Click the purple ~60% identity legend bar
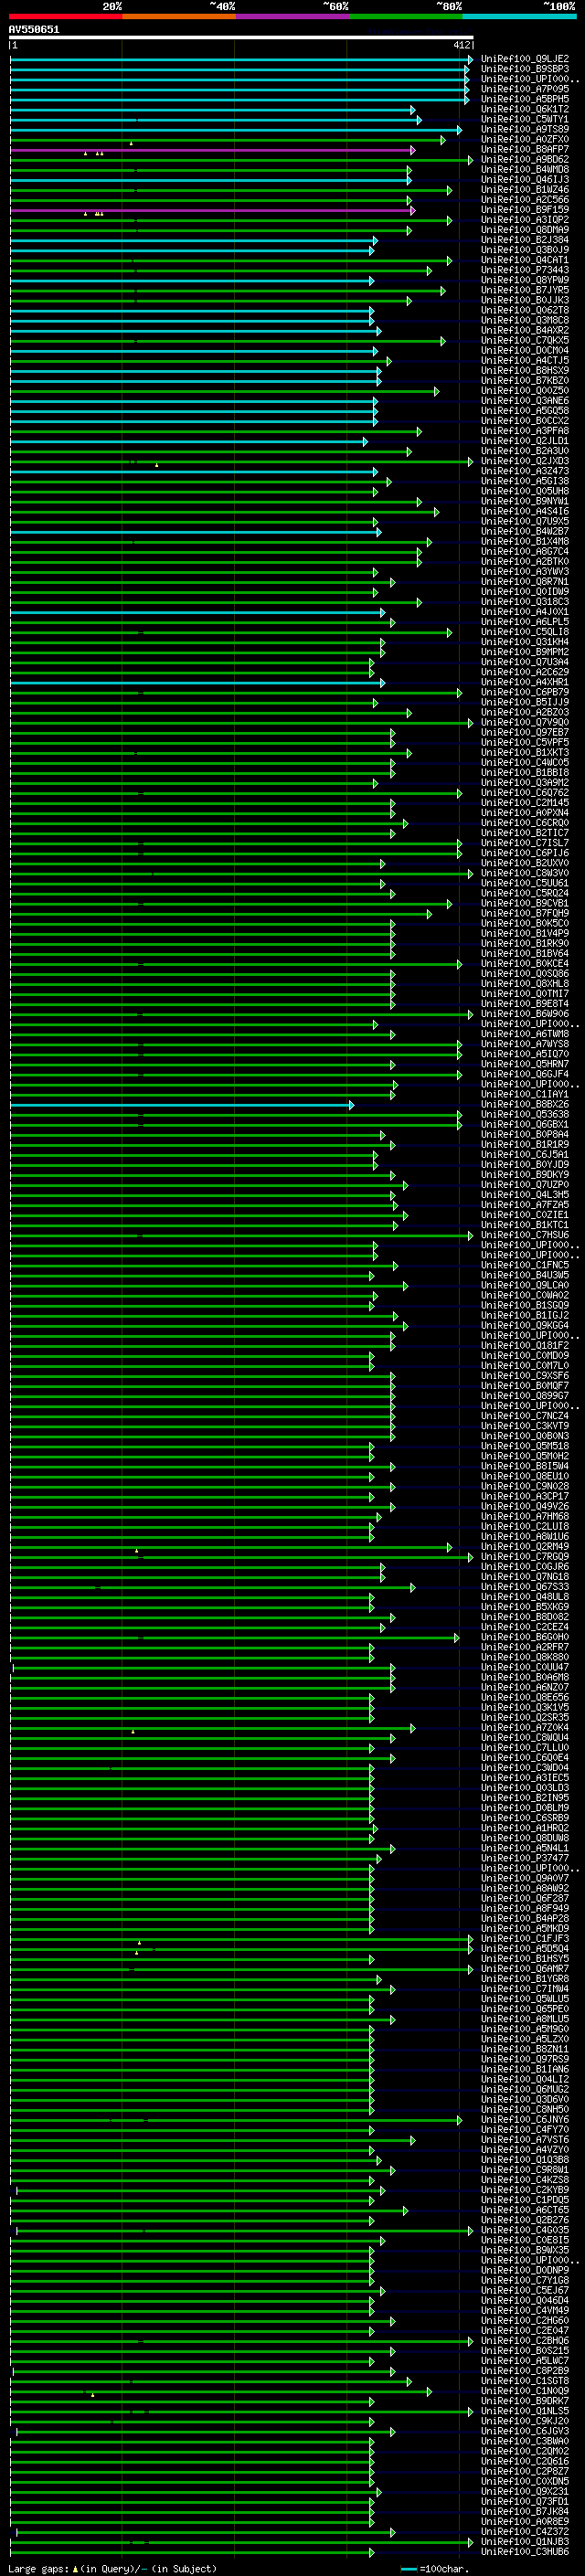585x2576 pixels. [x=293, y=16]
